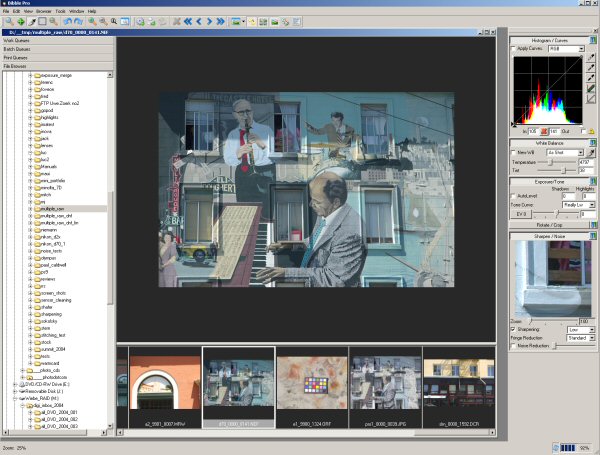The width and height of the screenshot is (600, 455).
Task: Enable the AutoLevel checkbox
Action: click(514, 196)
